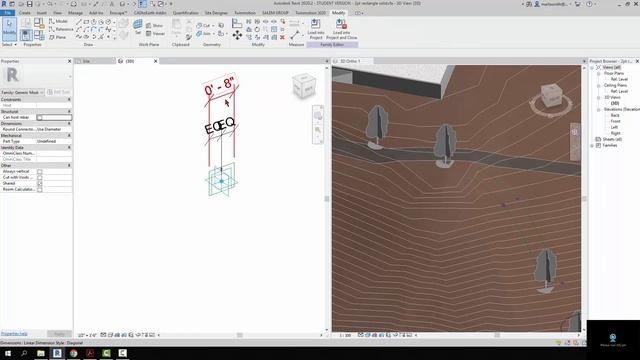Switch to the Site Designer ribbon tab
Image resolution: width=640 pixels, height=360 pixels.
[216, 13]
